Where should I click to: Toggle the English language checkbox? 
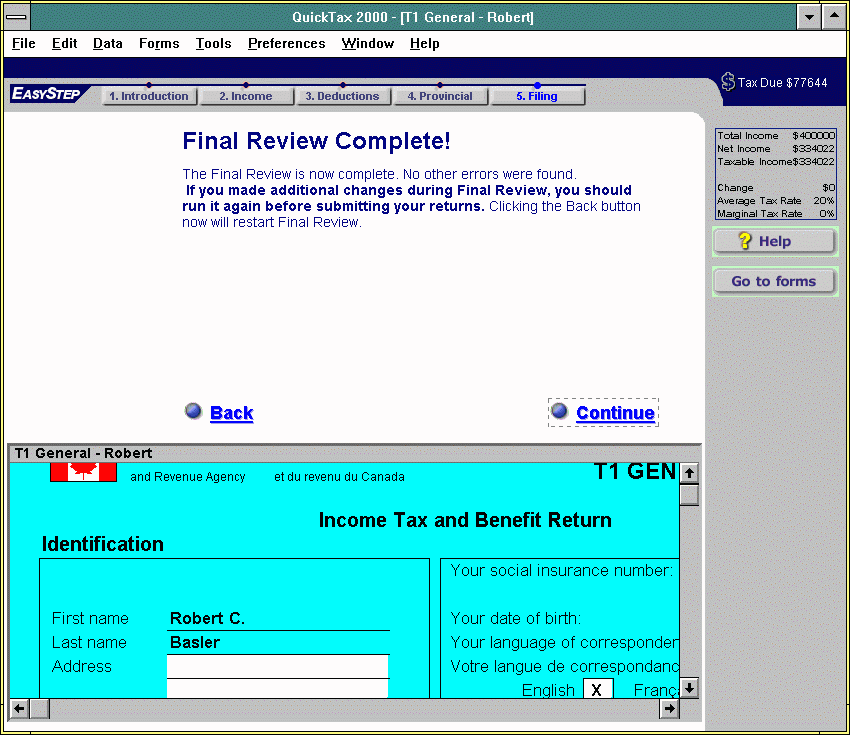tap(598, 689)
